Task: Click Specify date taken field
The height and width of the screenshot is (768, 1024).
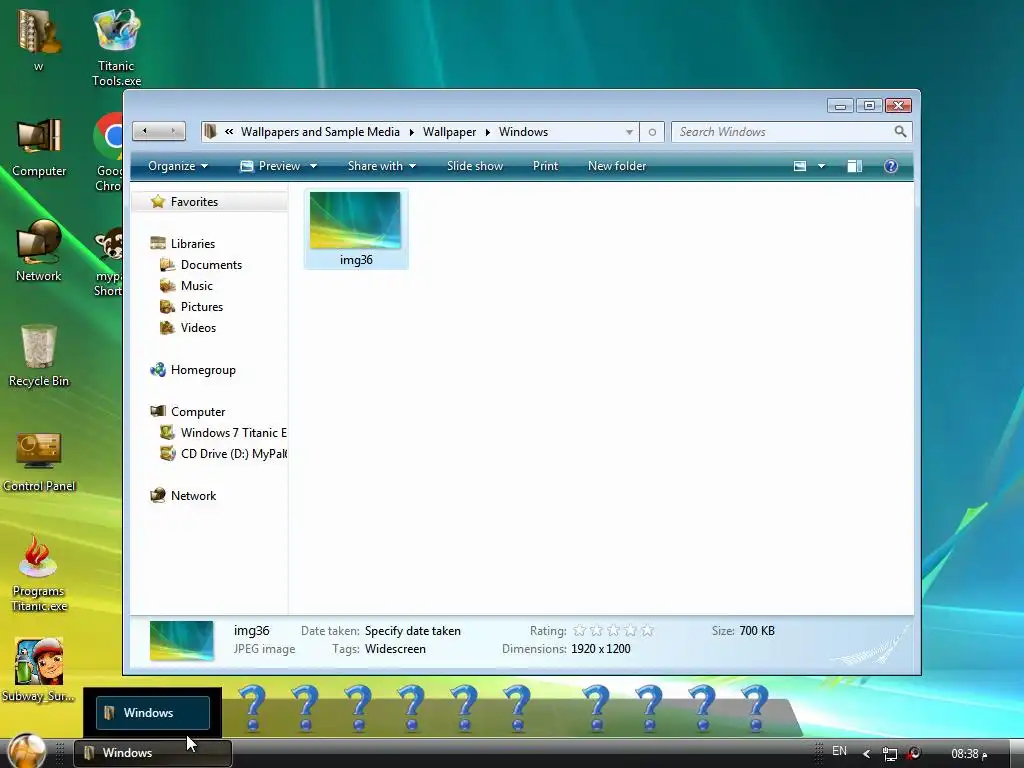Action: coord(413,631)
